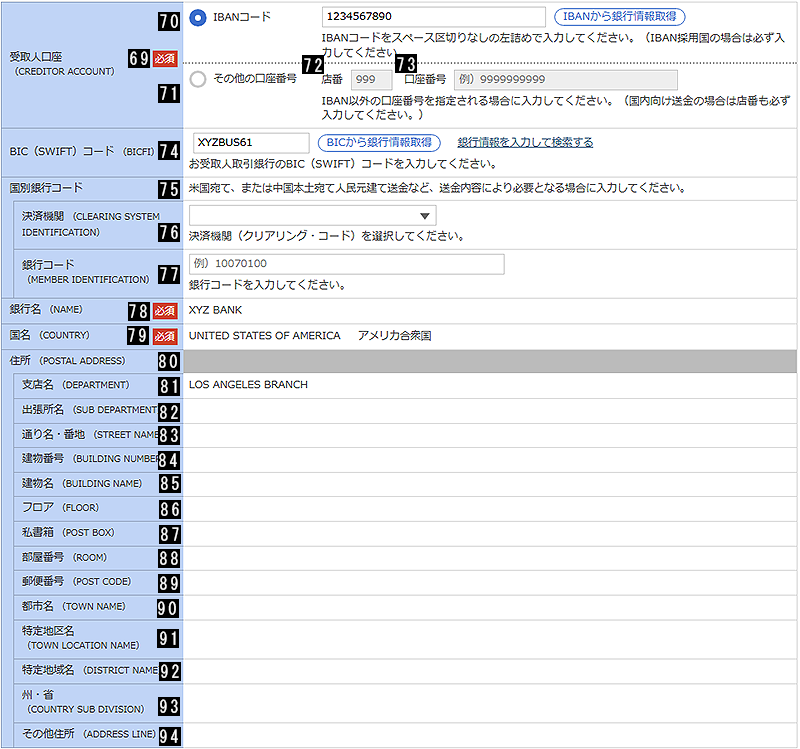The image size is (800, 749).
Task: Open the 決済機関 clearing system dropdown
Action: 312,215
